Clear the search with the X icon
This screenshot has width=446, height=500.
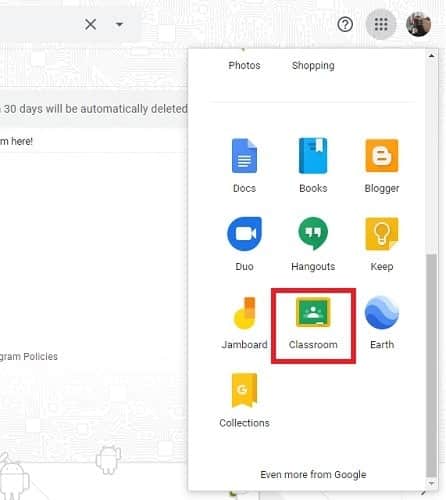(x=90, y=24)
